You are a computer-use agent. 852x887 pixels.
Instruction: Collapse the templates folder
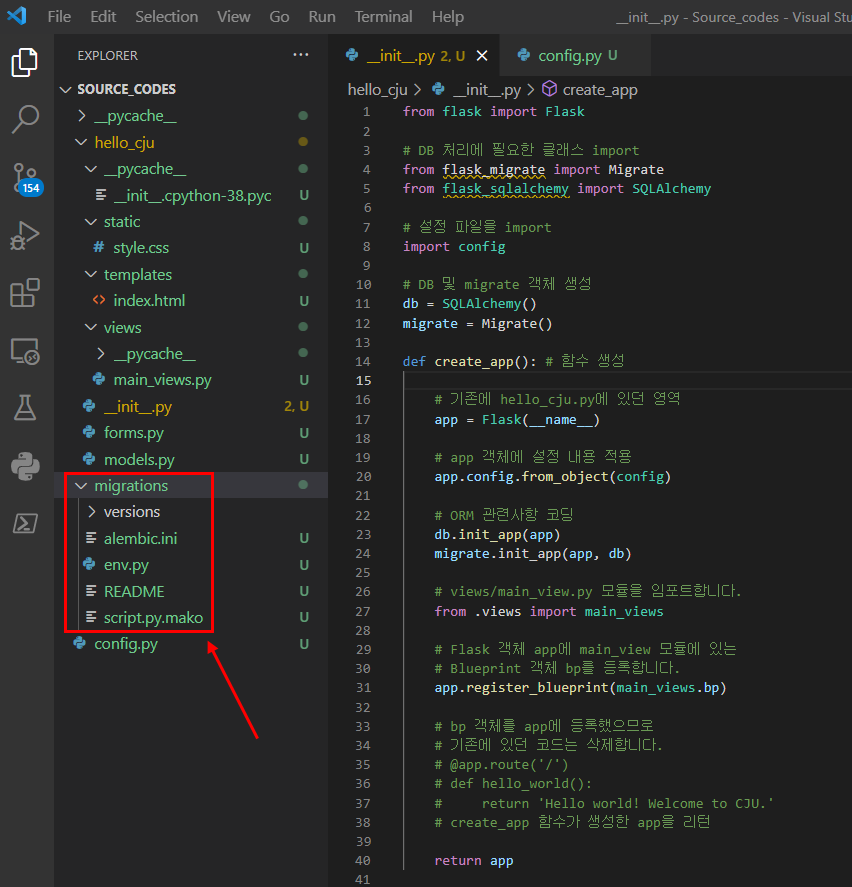pyautogui.click(x=91, y=274)
